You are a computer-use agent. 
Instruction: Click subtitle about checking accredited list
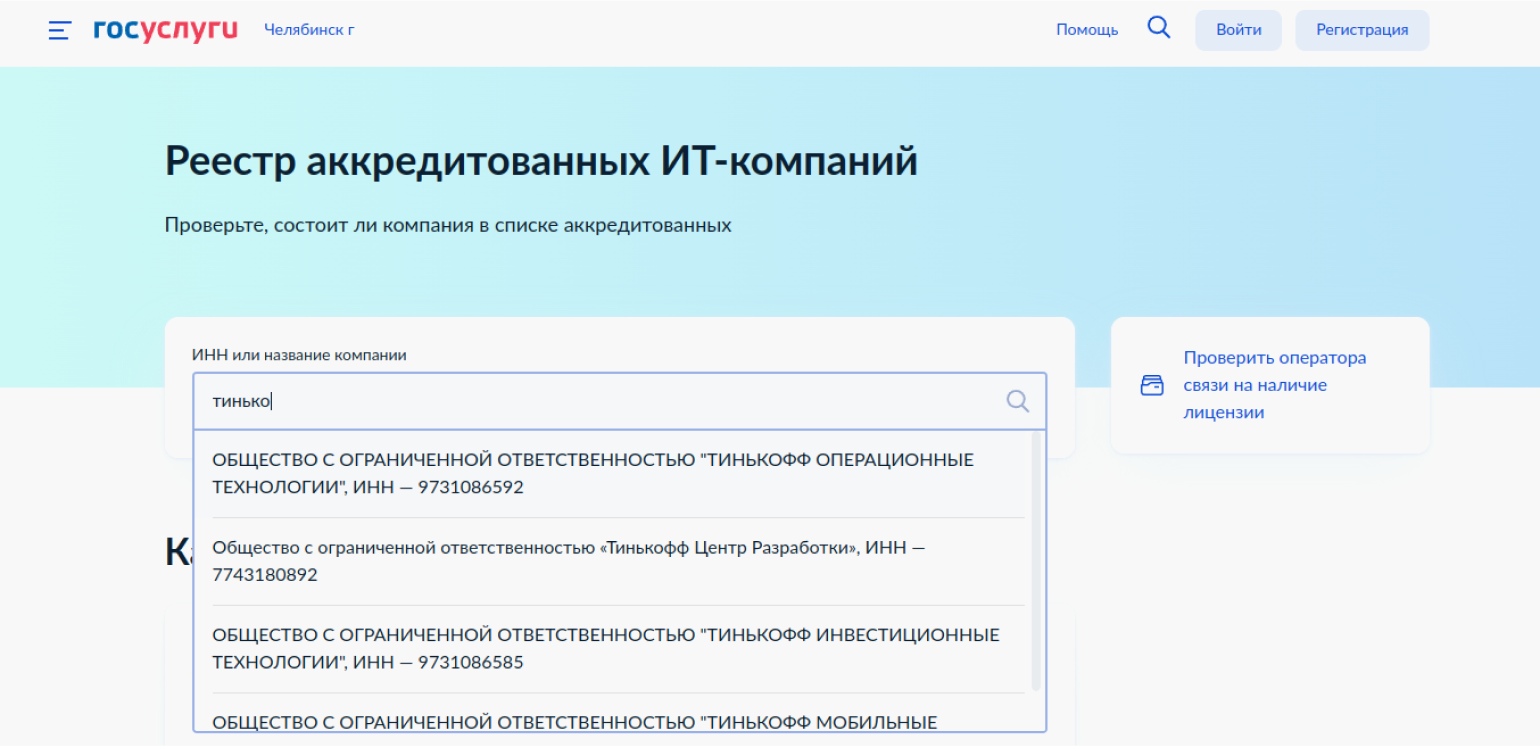click(447, 225)
